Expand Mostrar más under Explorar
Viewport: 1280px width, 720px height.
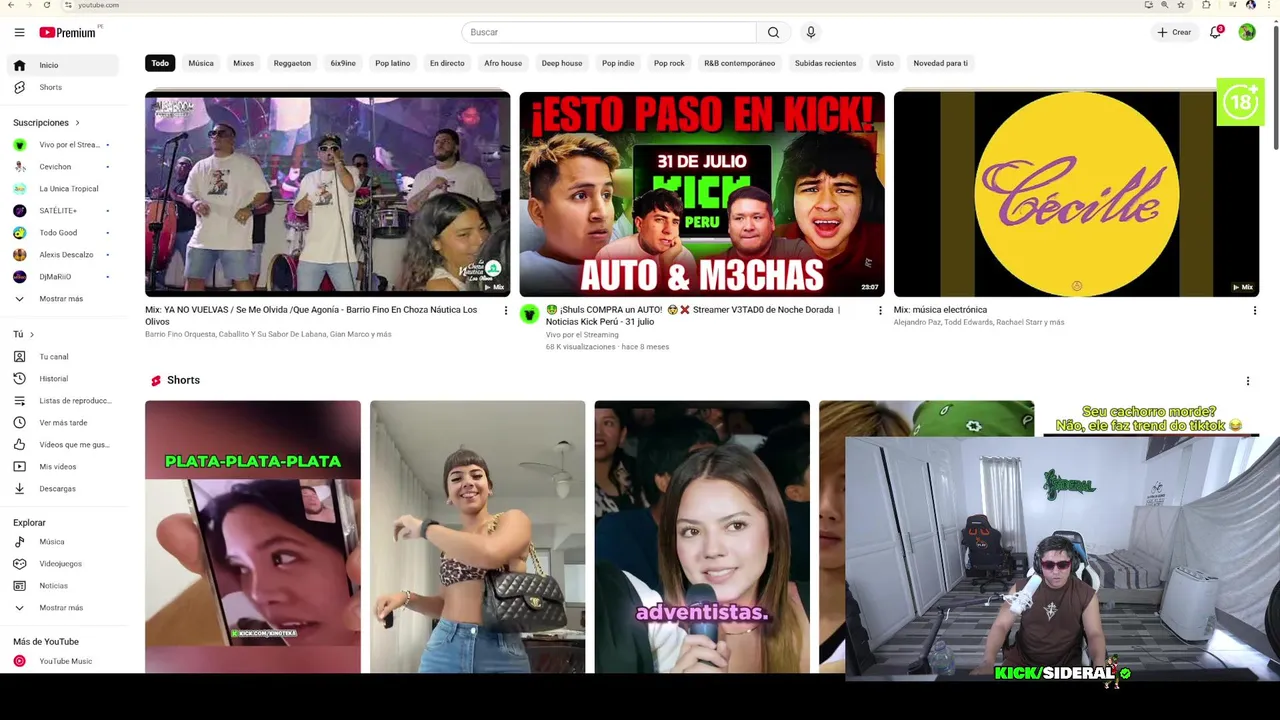click(62, 607)
